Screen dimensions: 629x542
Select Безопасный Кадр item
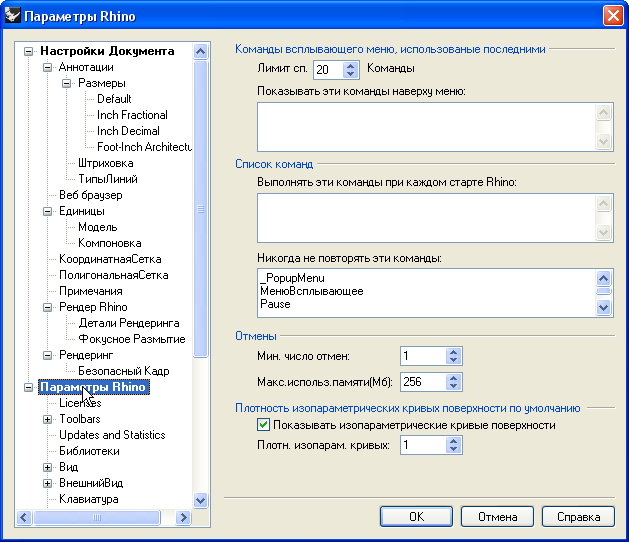coord(124,371)
